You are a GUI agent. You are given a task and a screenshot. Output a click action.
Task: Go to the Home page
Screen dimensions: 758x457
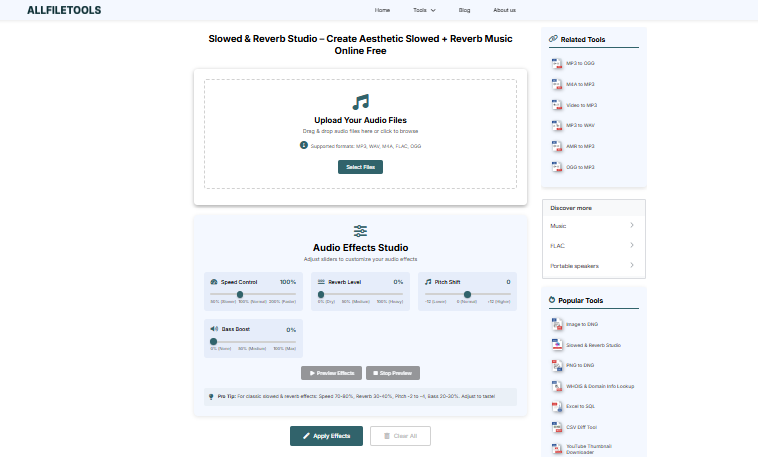point(382,10)
